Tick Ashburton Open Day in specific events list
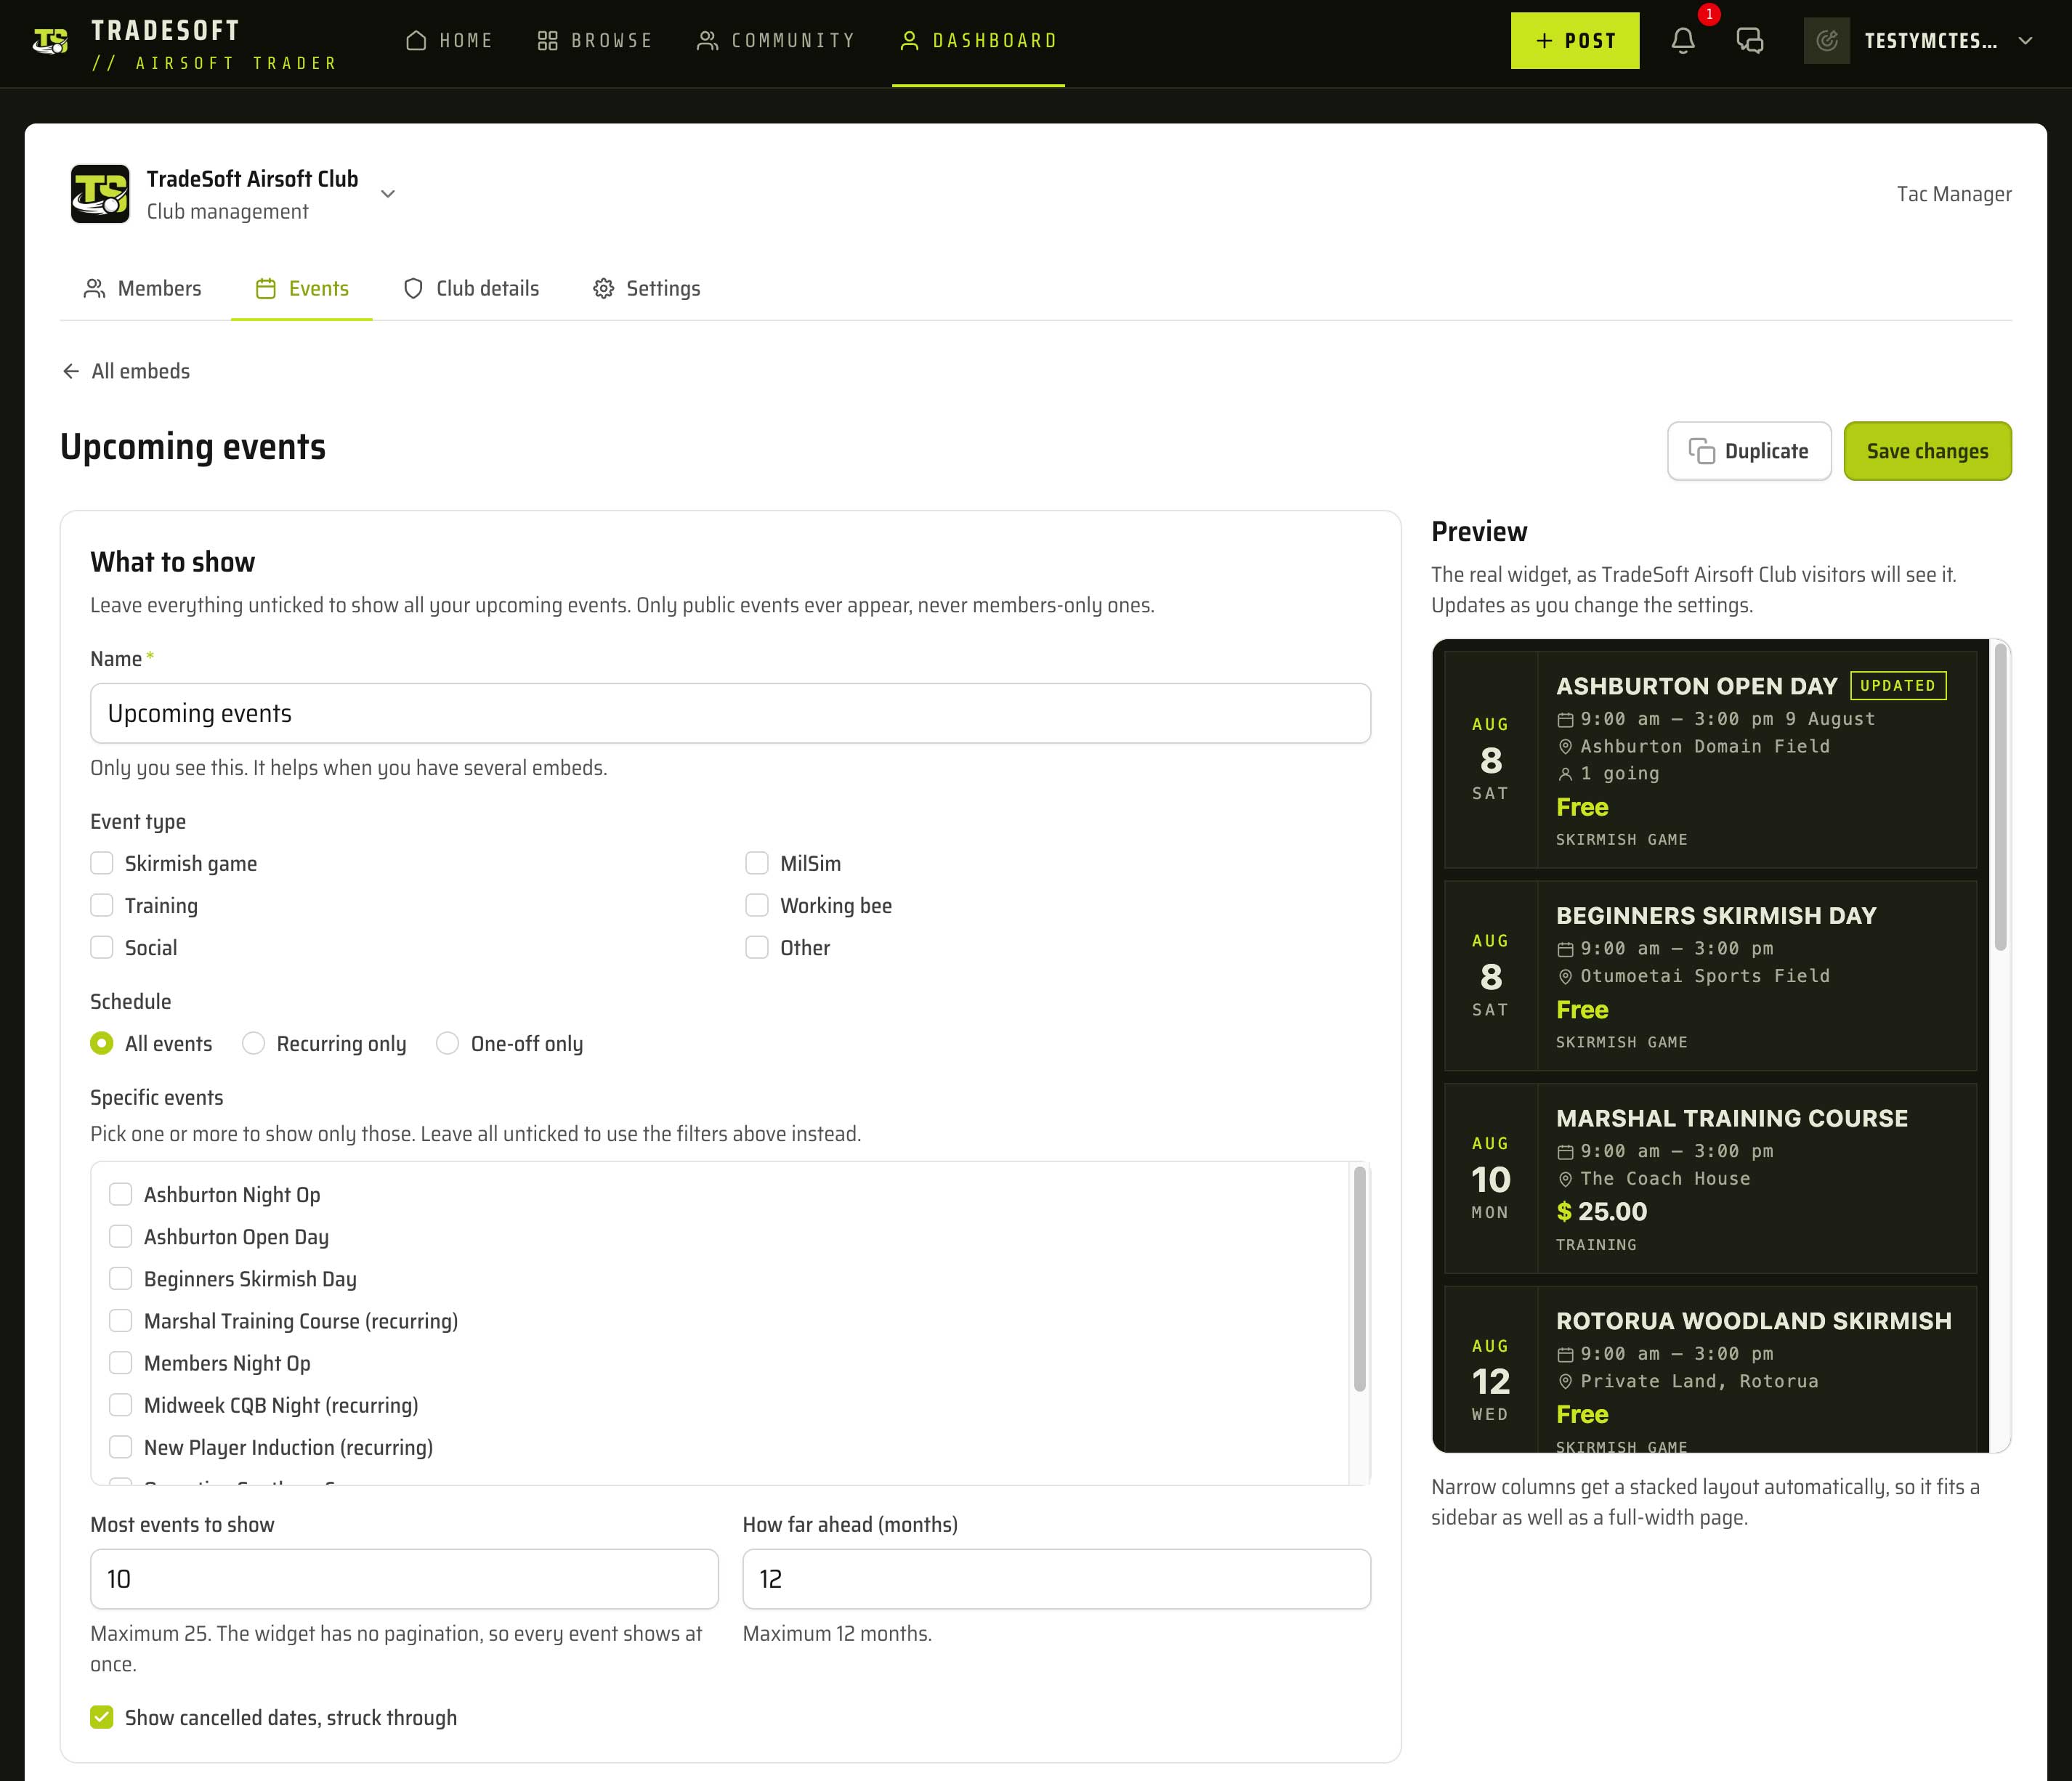The height and width of the screenshot is (1781, 2072). [x=121, y=1236]
